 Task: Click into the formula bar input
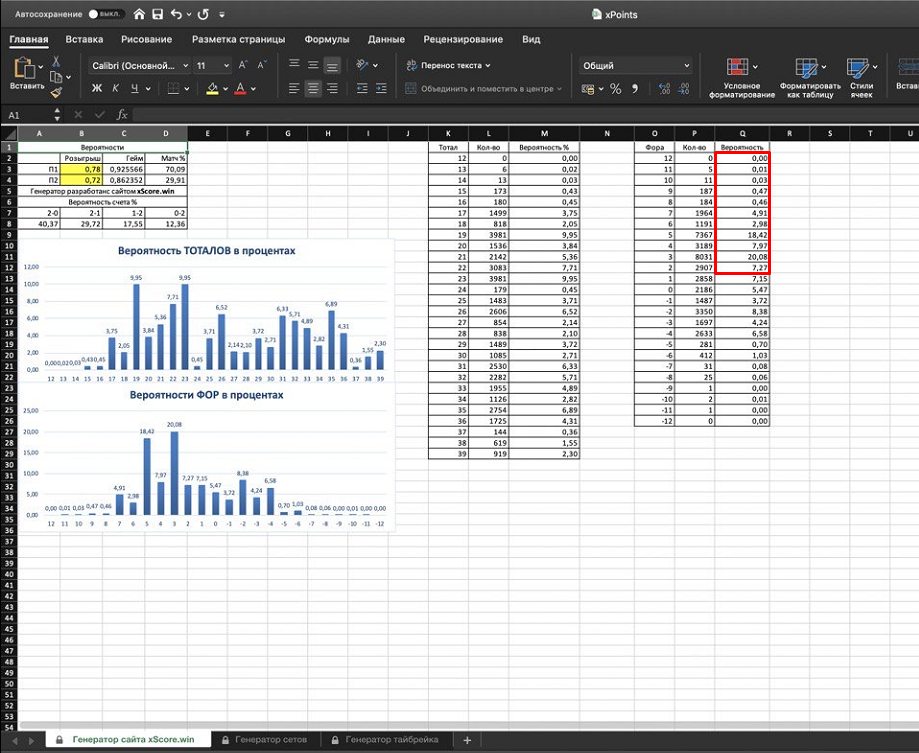click(525, 115)
